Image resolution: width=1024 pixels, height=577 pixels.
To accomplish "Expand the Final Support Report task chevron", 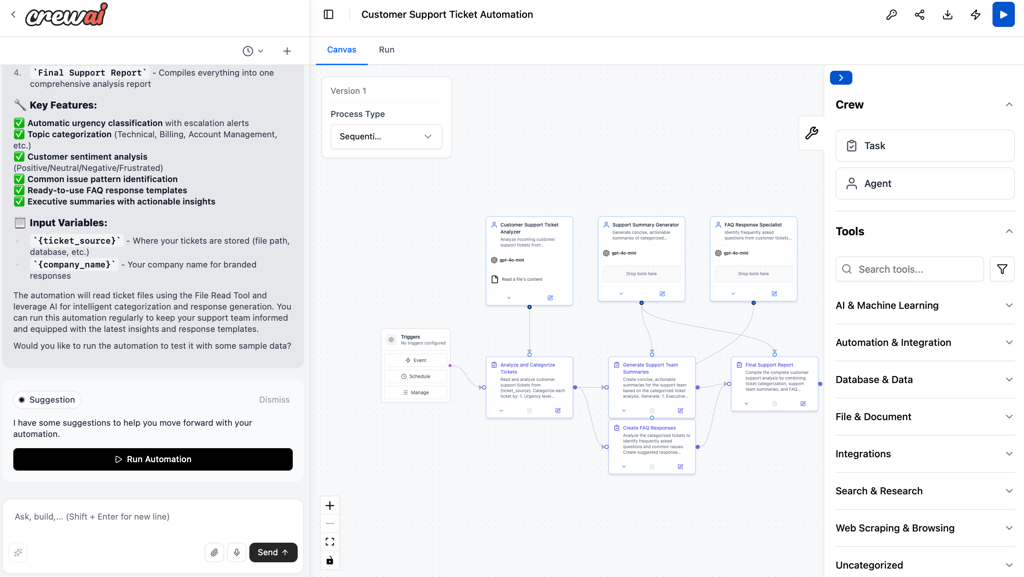I will [746, 403].
